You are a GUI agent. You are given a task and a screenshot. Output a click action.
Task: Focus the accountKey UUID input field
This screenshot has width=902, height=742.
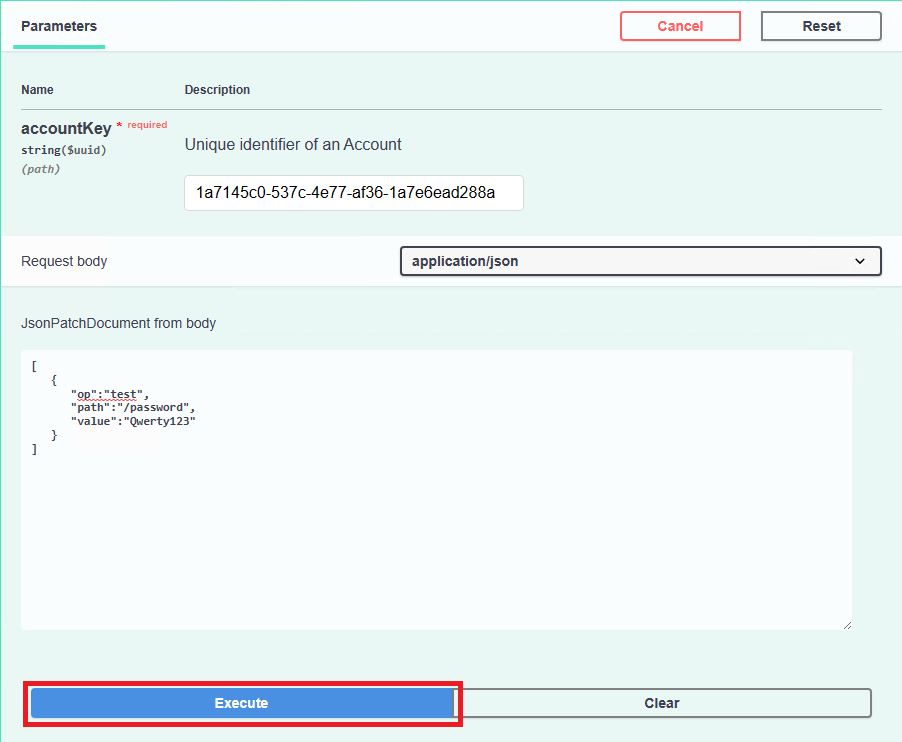pyautogui.click(x=353, y=193)
